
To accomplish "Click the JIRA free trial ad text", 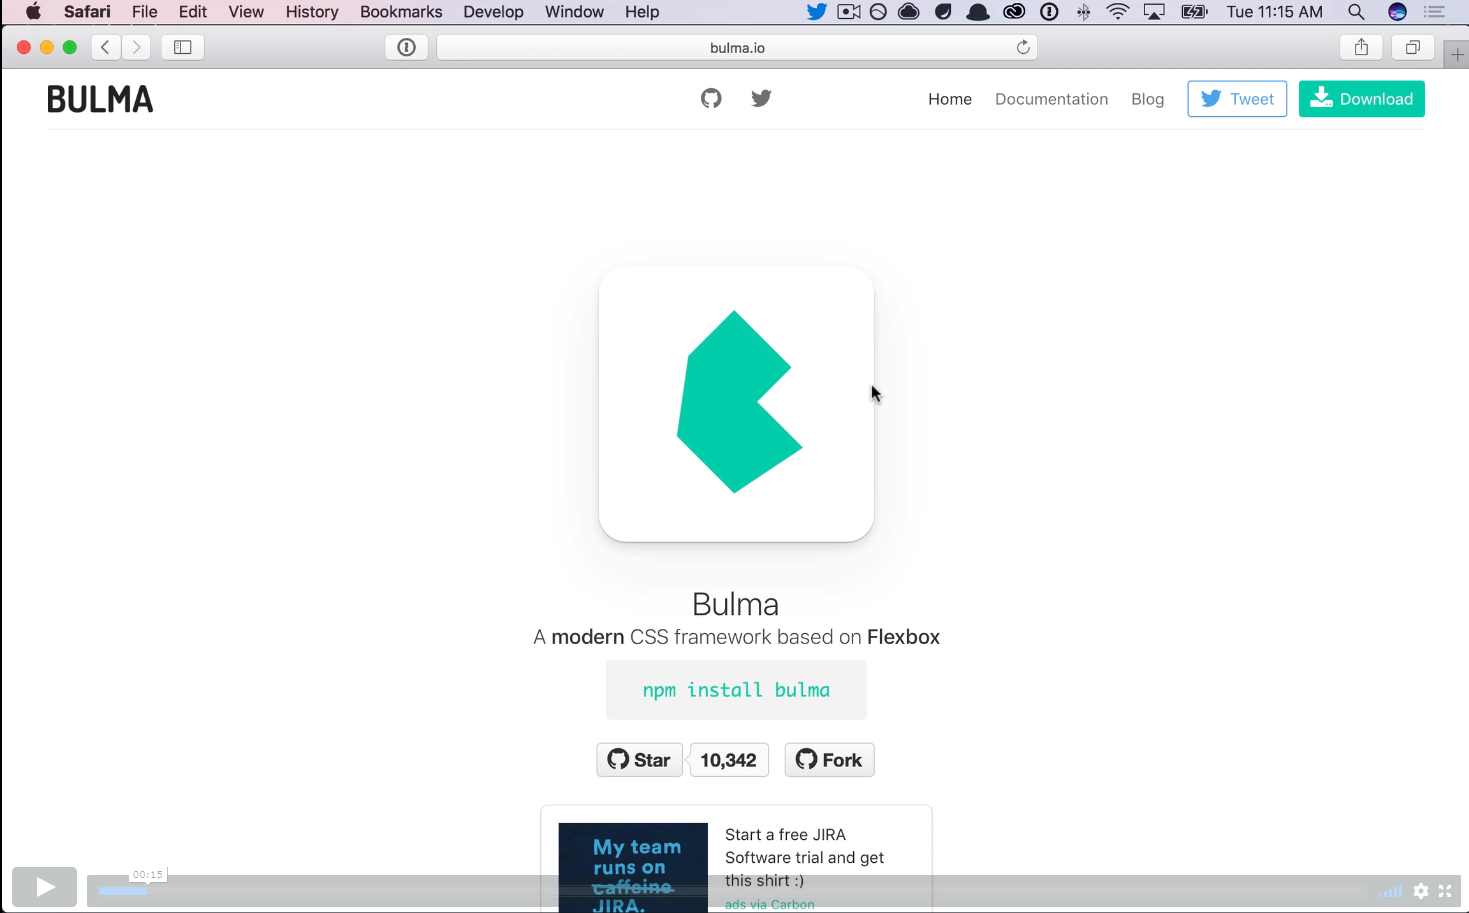I will point(805,857).
